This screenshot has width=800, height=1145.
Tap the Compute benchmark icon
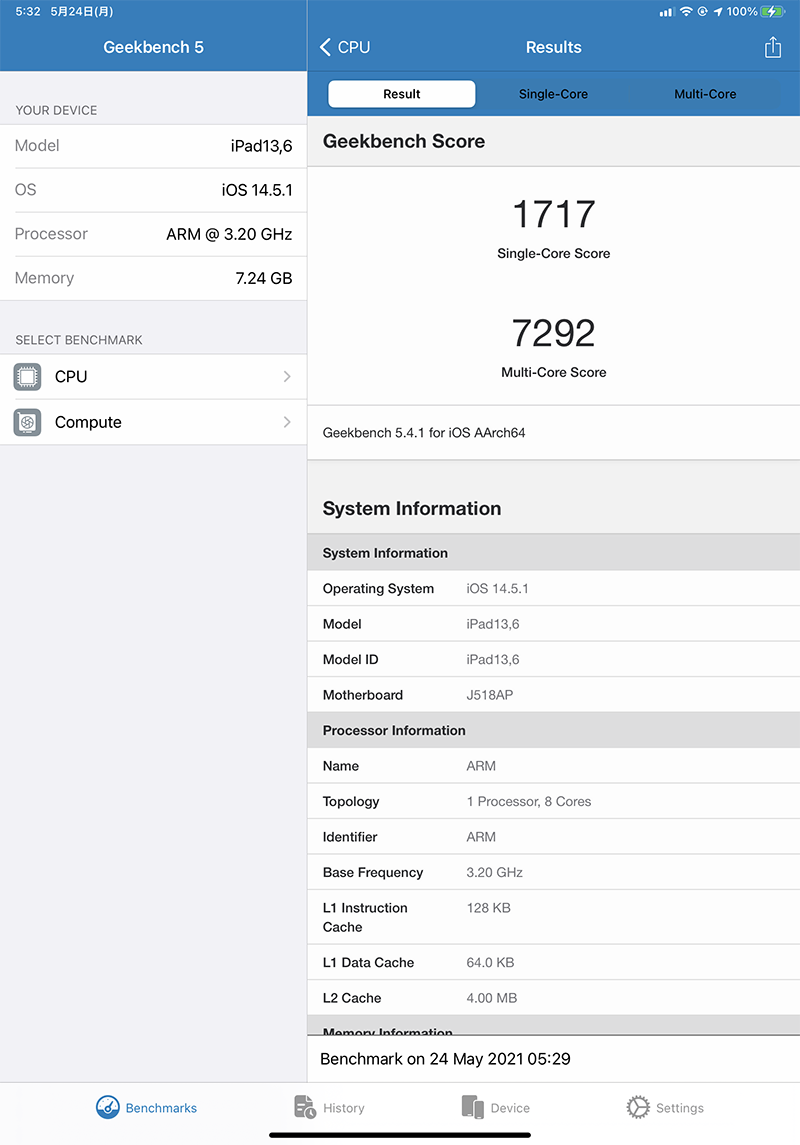tap(27, 422)
